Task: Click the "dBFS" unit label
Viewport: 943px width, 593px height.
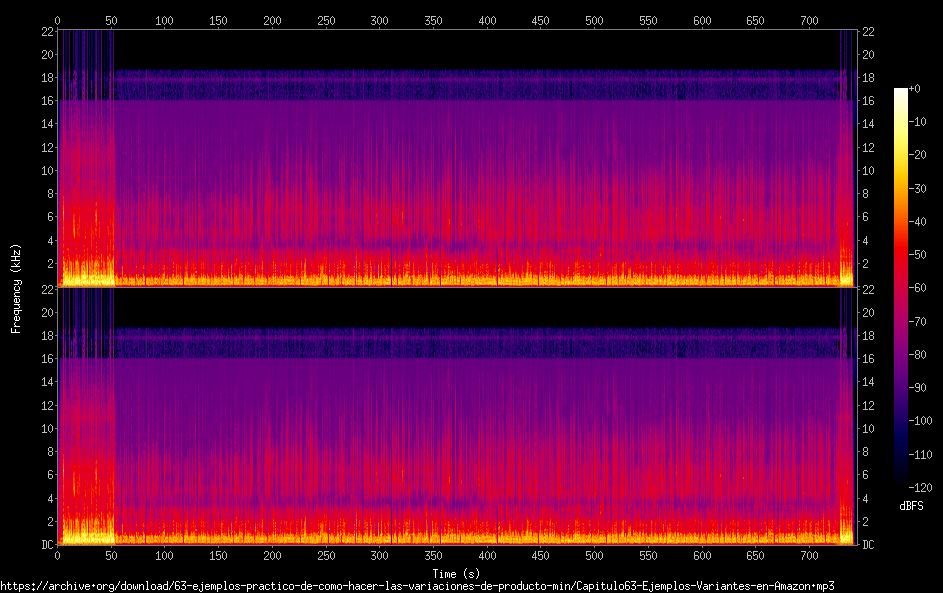Action: tap(911, 506)
